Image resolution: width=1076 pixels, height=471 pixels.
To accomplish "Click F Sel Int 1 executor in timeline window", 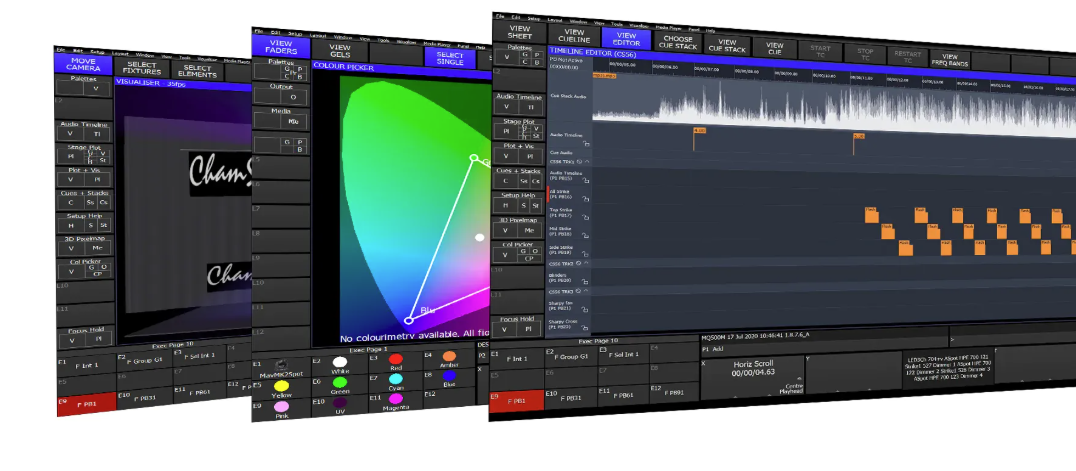I will tap(622, 354).
